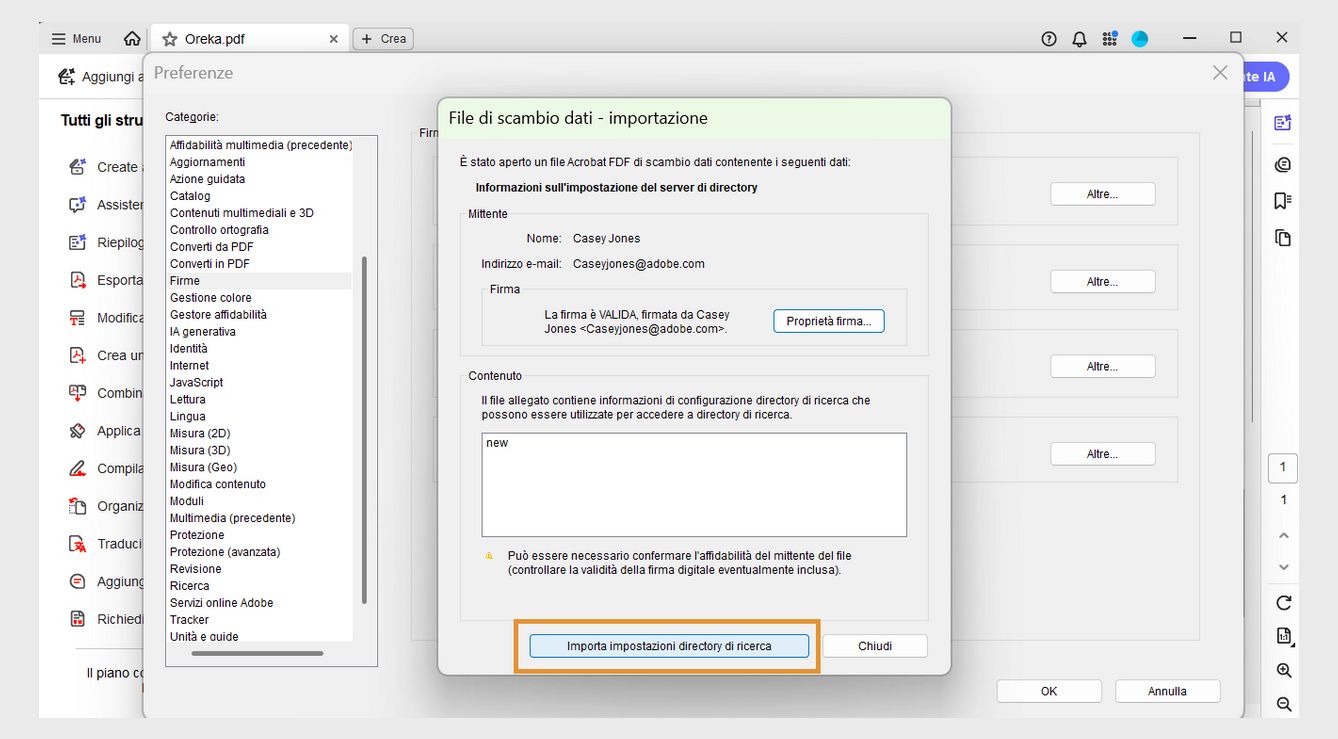The image size is (1338, 739).
Task: Open the comments panel icon in the right rail
Action: (1283, 164)
